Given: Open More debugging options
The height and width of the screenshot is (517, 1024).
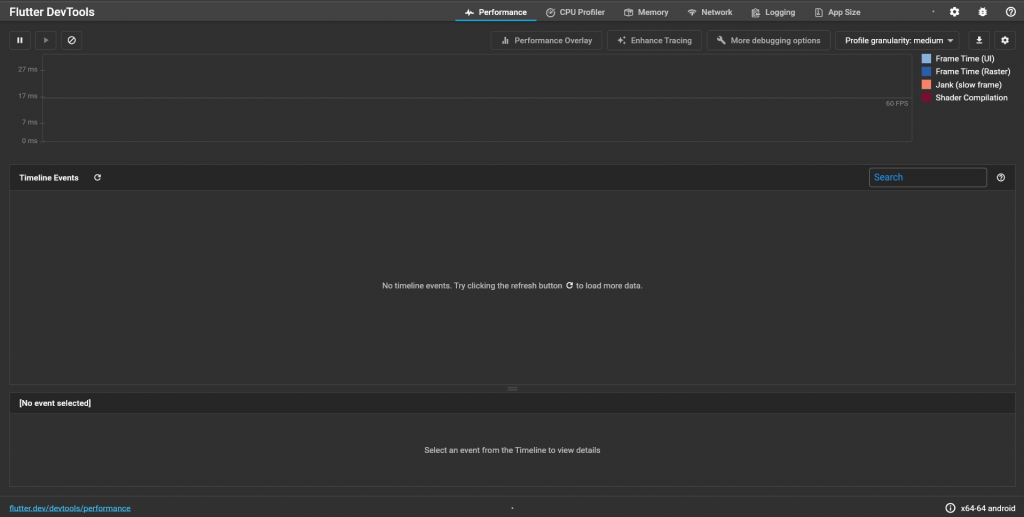Looking at the screenshot, I should tap(768, 40).
